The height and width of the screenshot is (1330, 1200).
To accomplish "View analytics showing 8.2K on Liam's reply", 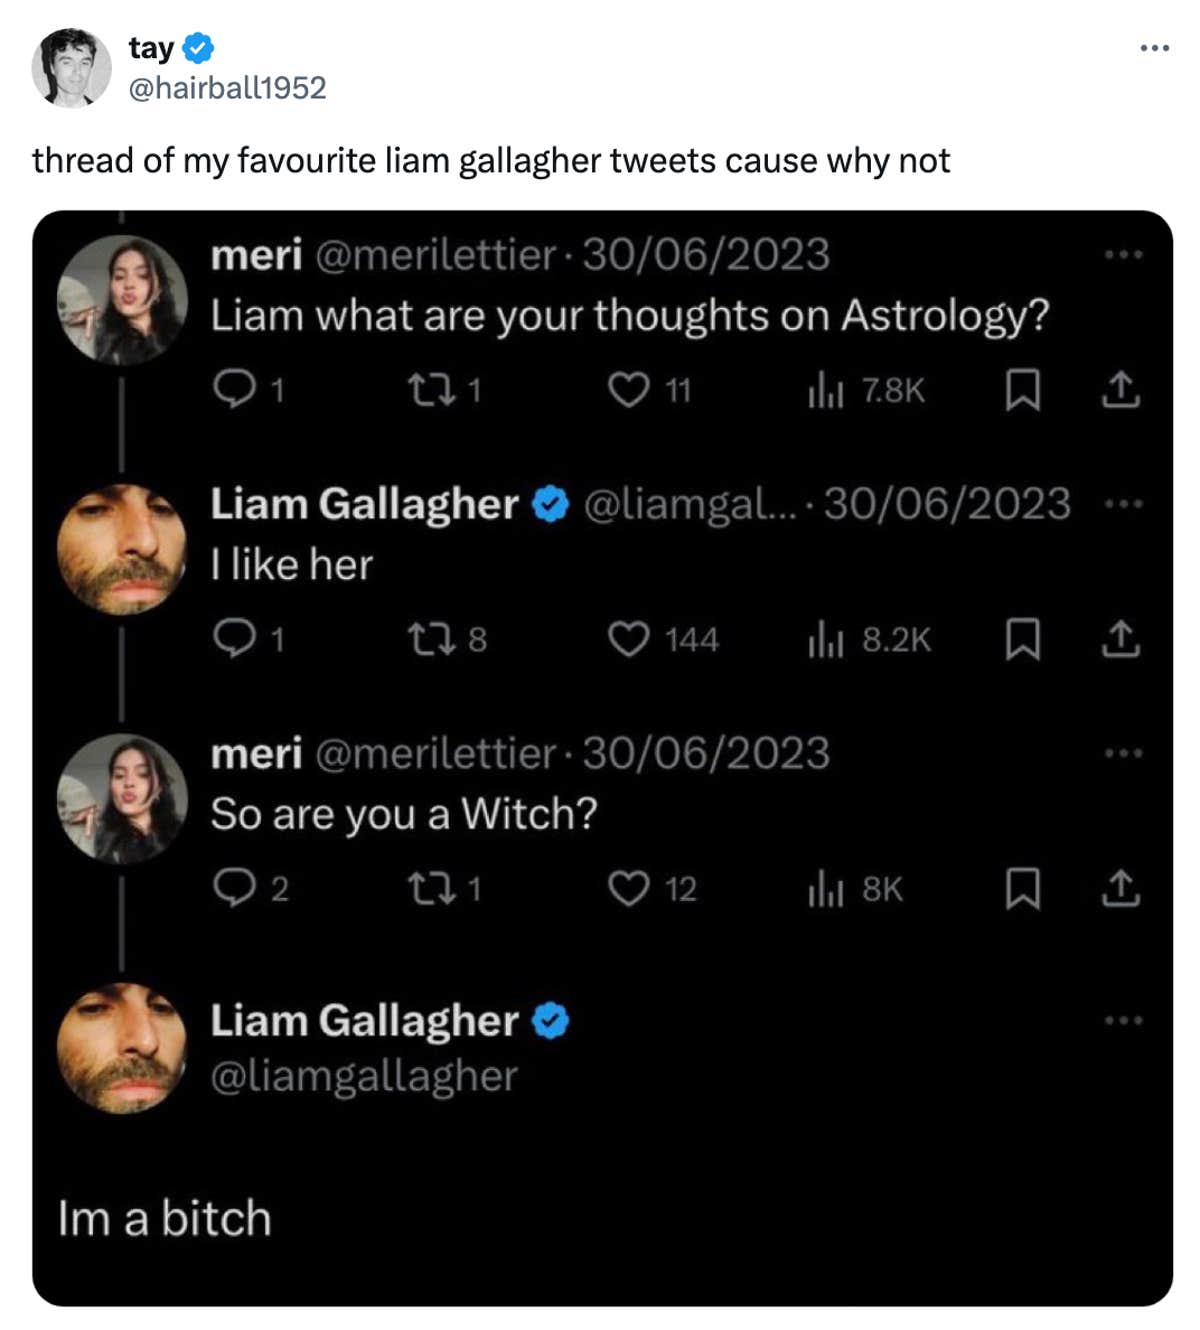I will 829,642.
